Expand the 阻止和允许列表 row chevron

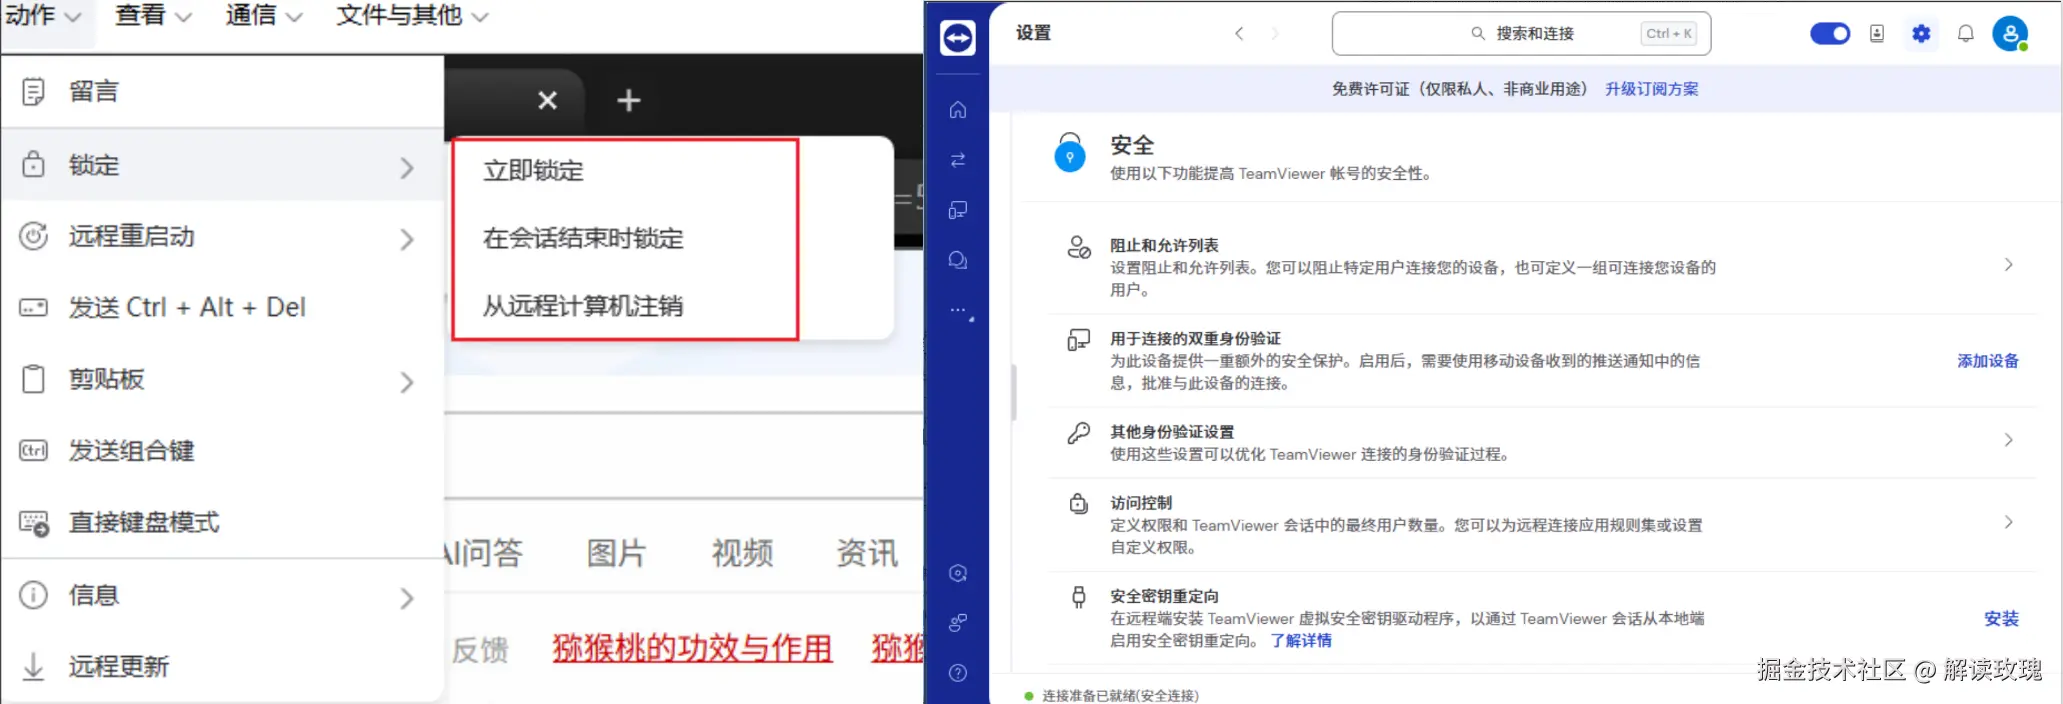[x=2008, y=265]
